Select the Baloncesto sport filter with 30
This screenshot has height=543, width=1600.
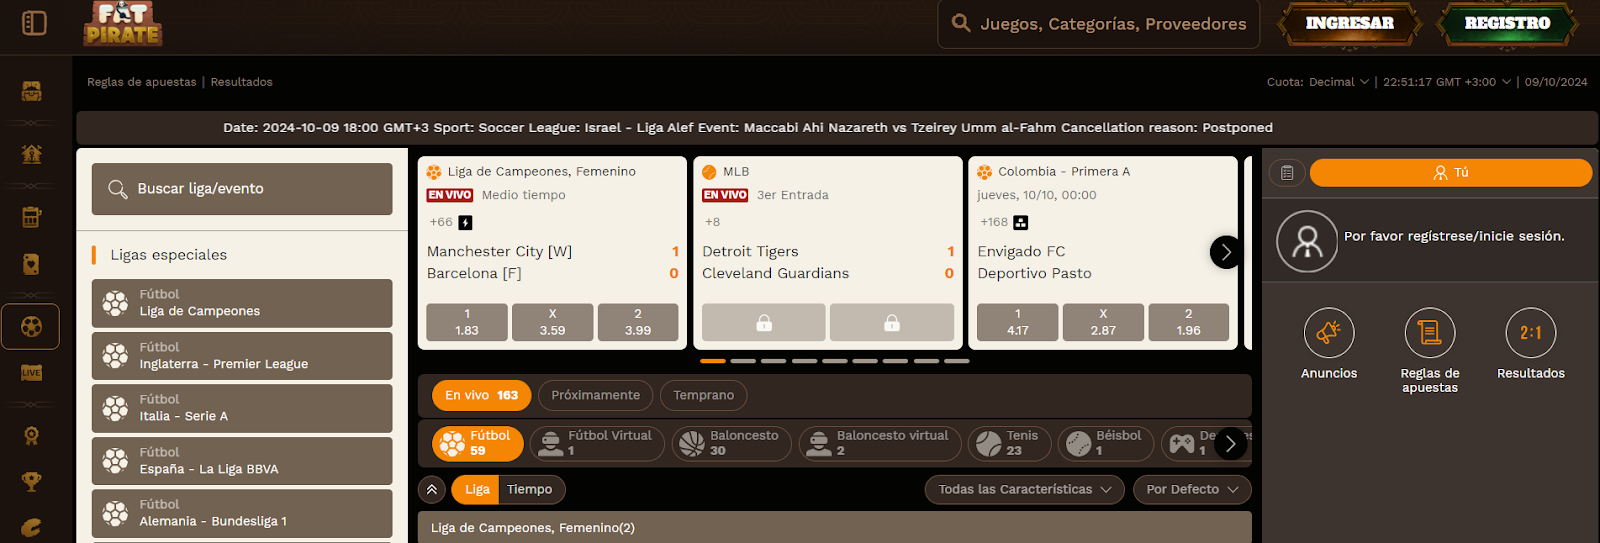[x=732, y=443]
